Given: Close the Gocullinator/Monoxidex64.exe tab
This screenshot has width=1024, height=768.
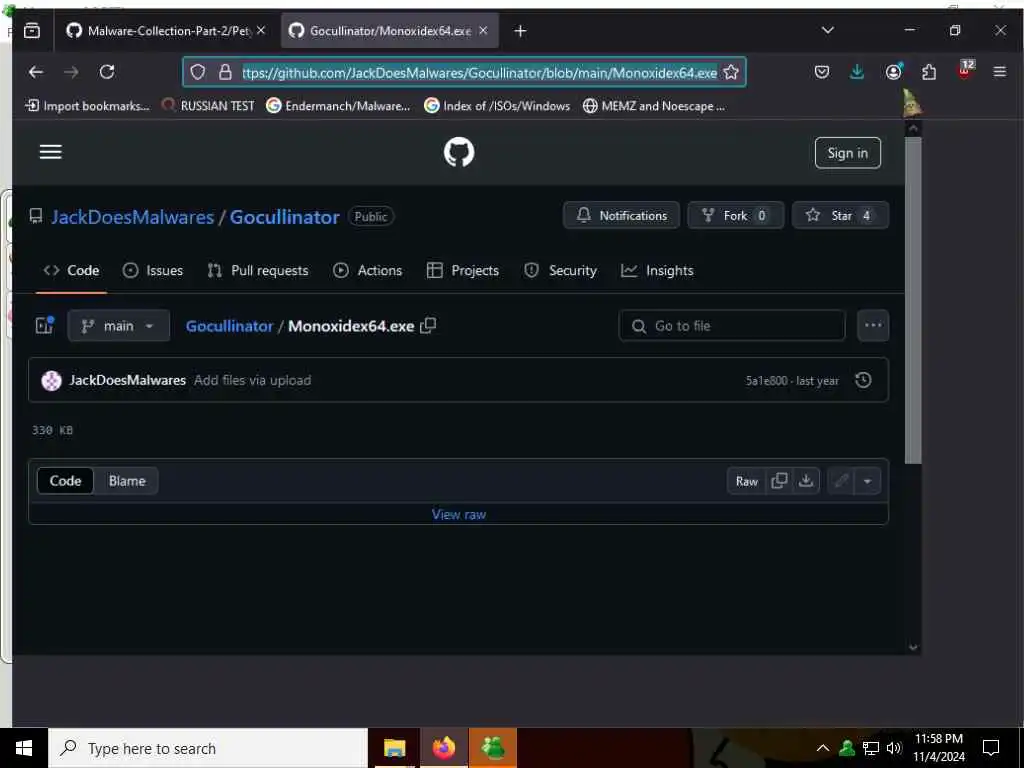Looking at the screenshot, I should point(483,31).
